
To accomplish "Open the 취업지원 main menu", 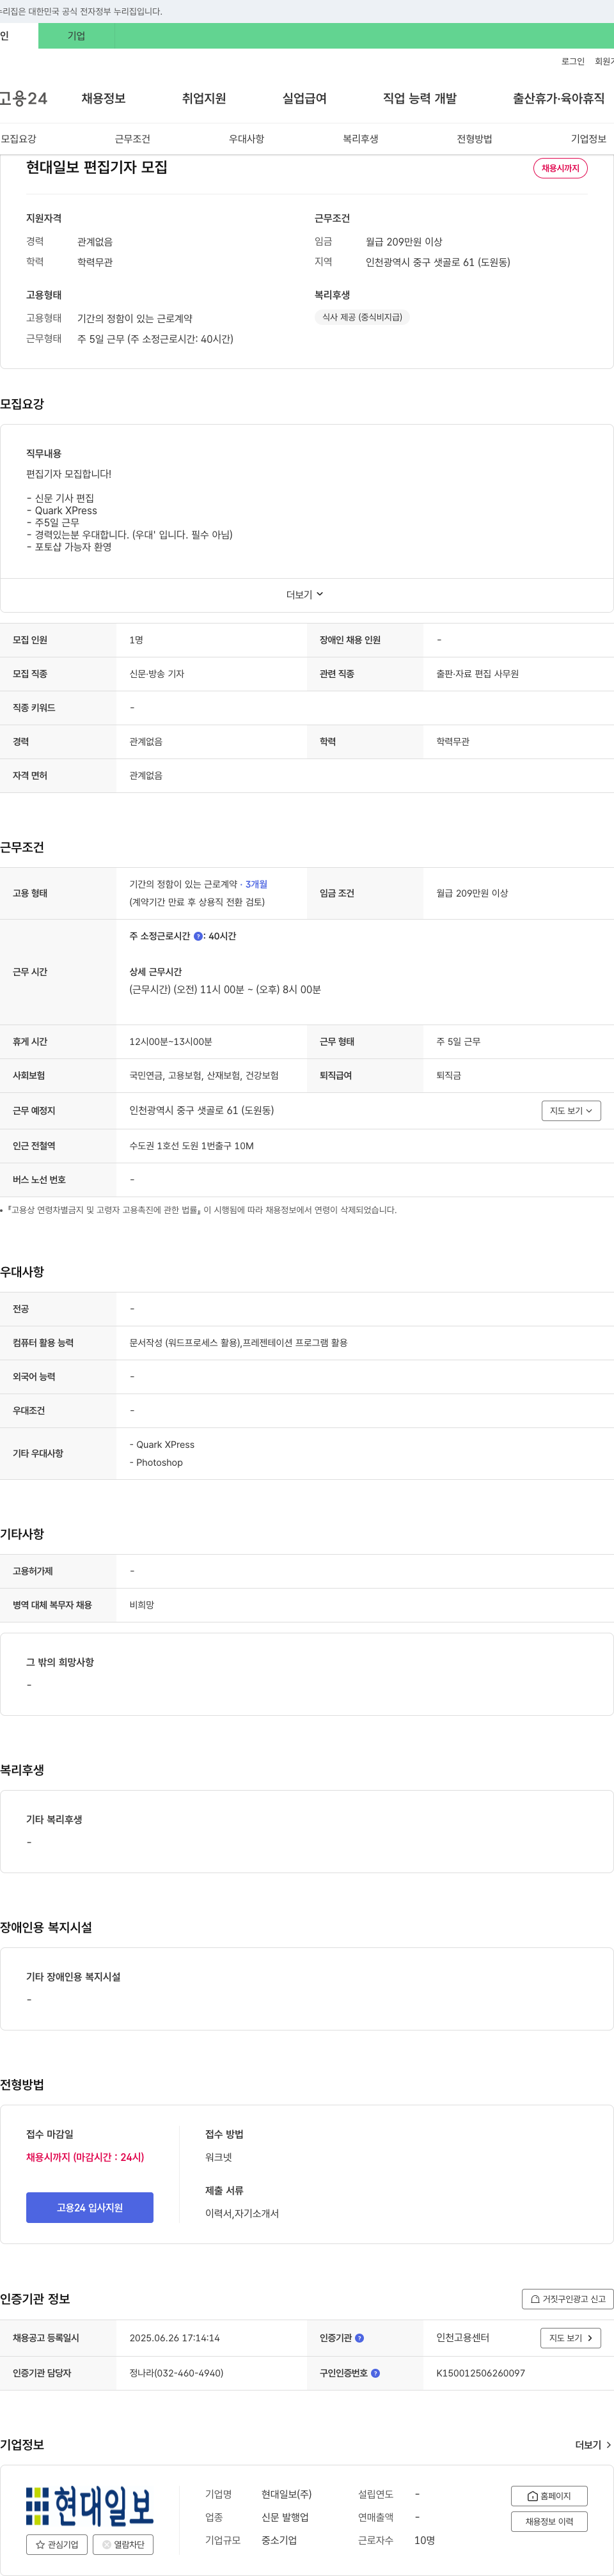I will [x=204, y=98].
